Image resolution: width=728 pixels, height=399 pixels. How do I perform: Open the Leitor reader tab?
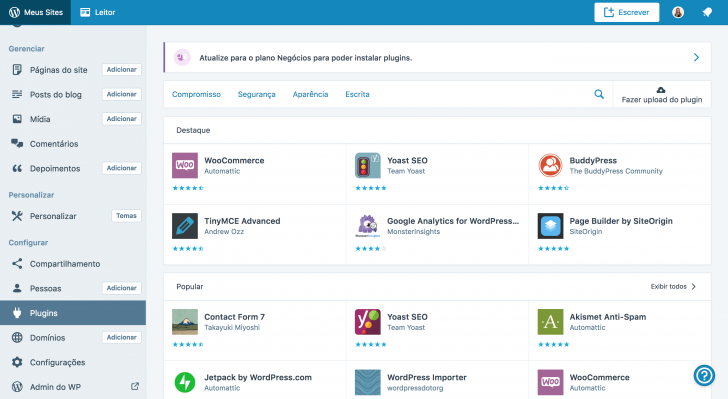(x=98, y=12)
